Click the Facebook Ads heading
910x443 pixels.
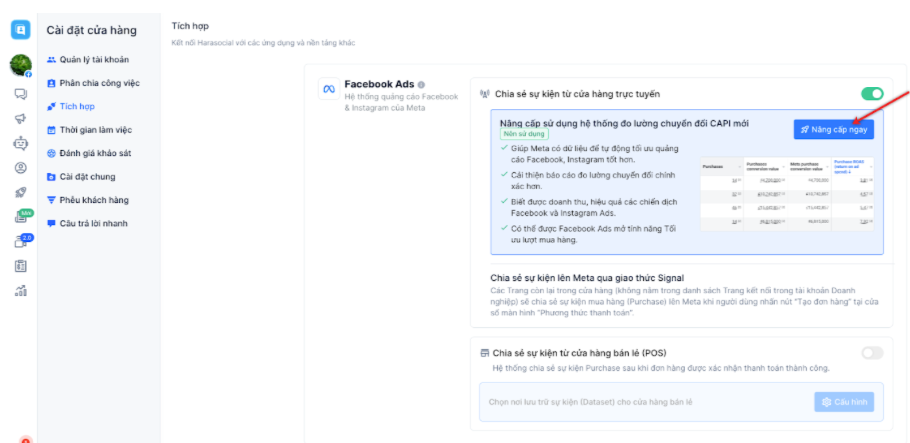[x=380, y=84]
